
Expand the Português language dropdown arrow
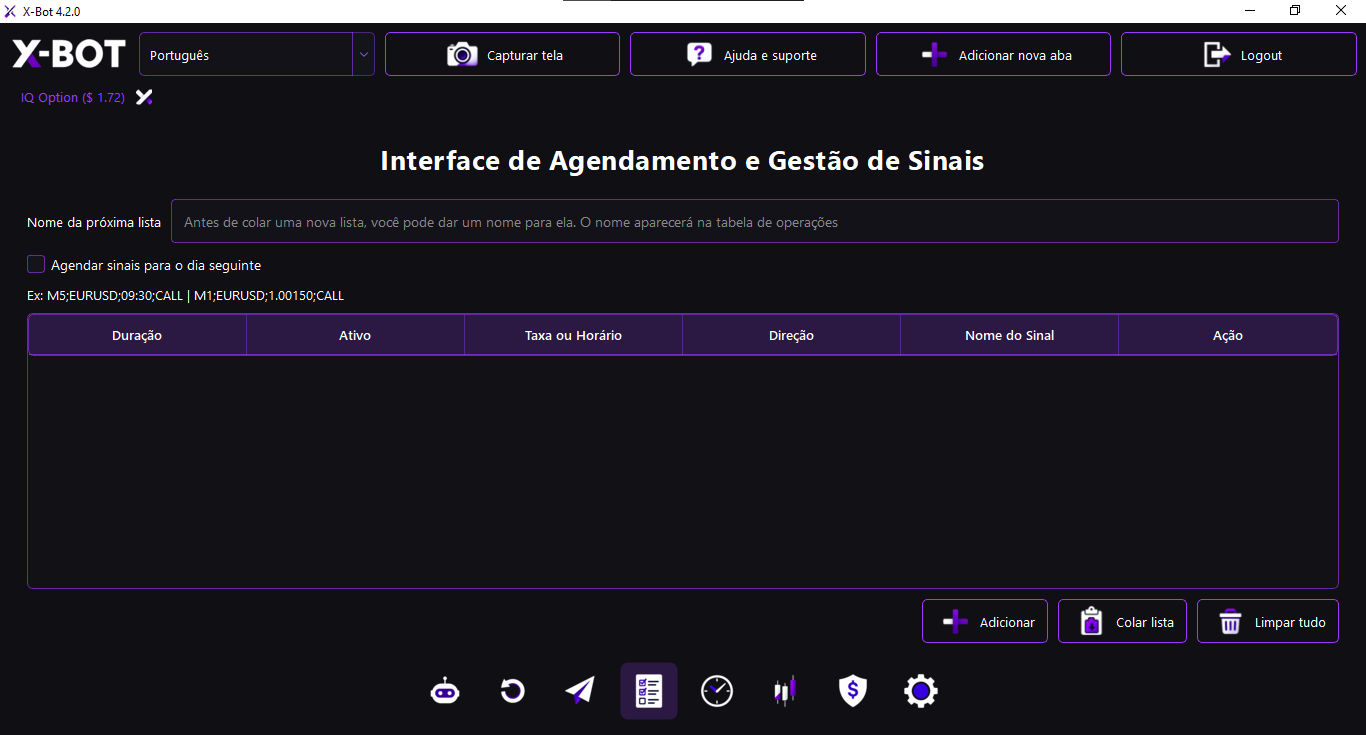point(363,55)
